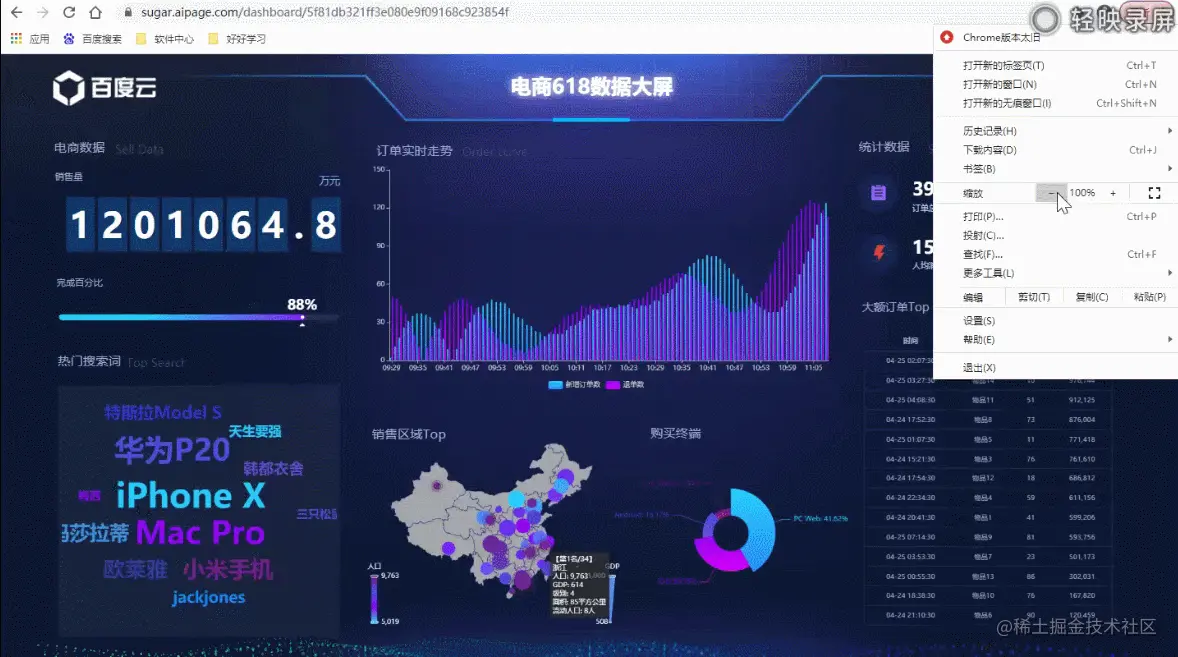This screenshot has height=657, width=1178.
Task: Click the padlock site info icon
Action: pyautogui.click(x=128, y=13)
